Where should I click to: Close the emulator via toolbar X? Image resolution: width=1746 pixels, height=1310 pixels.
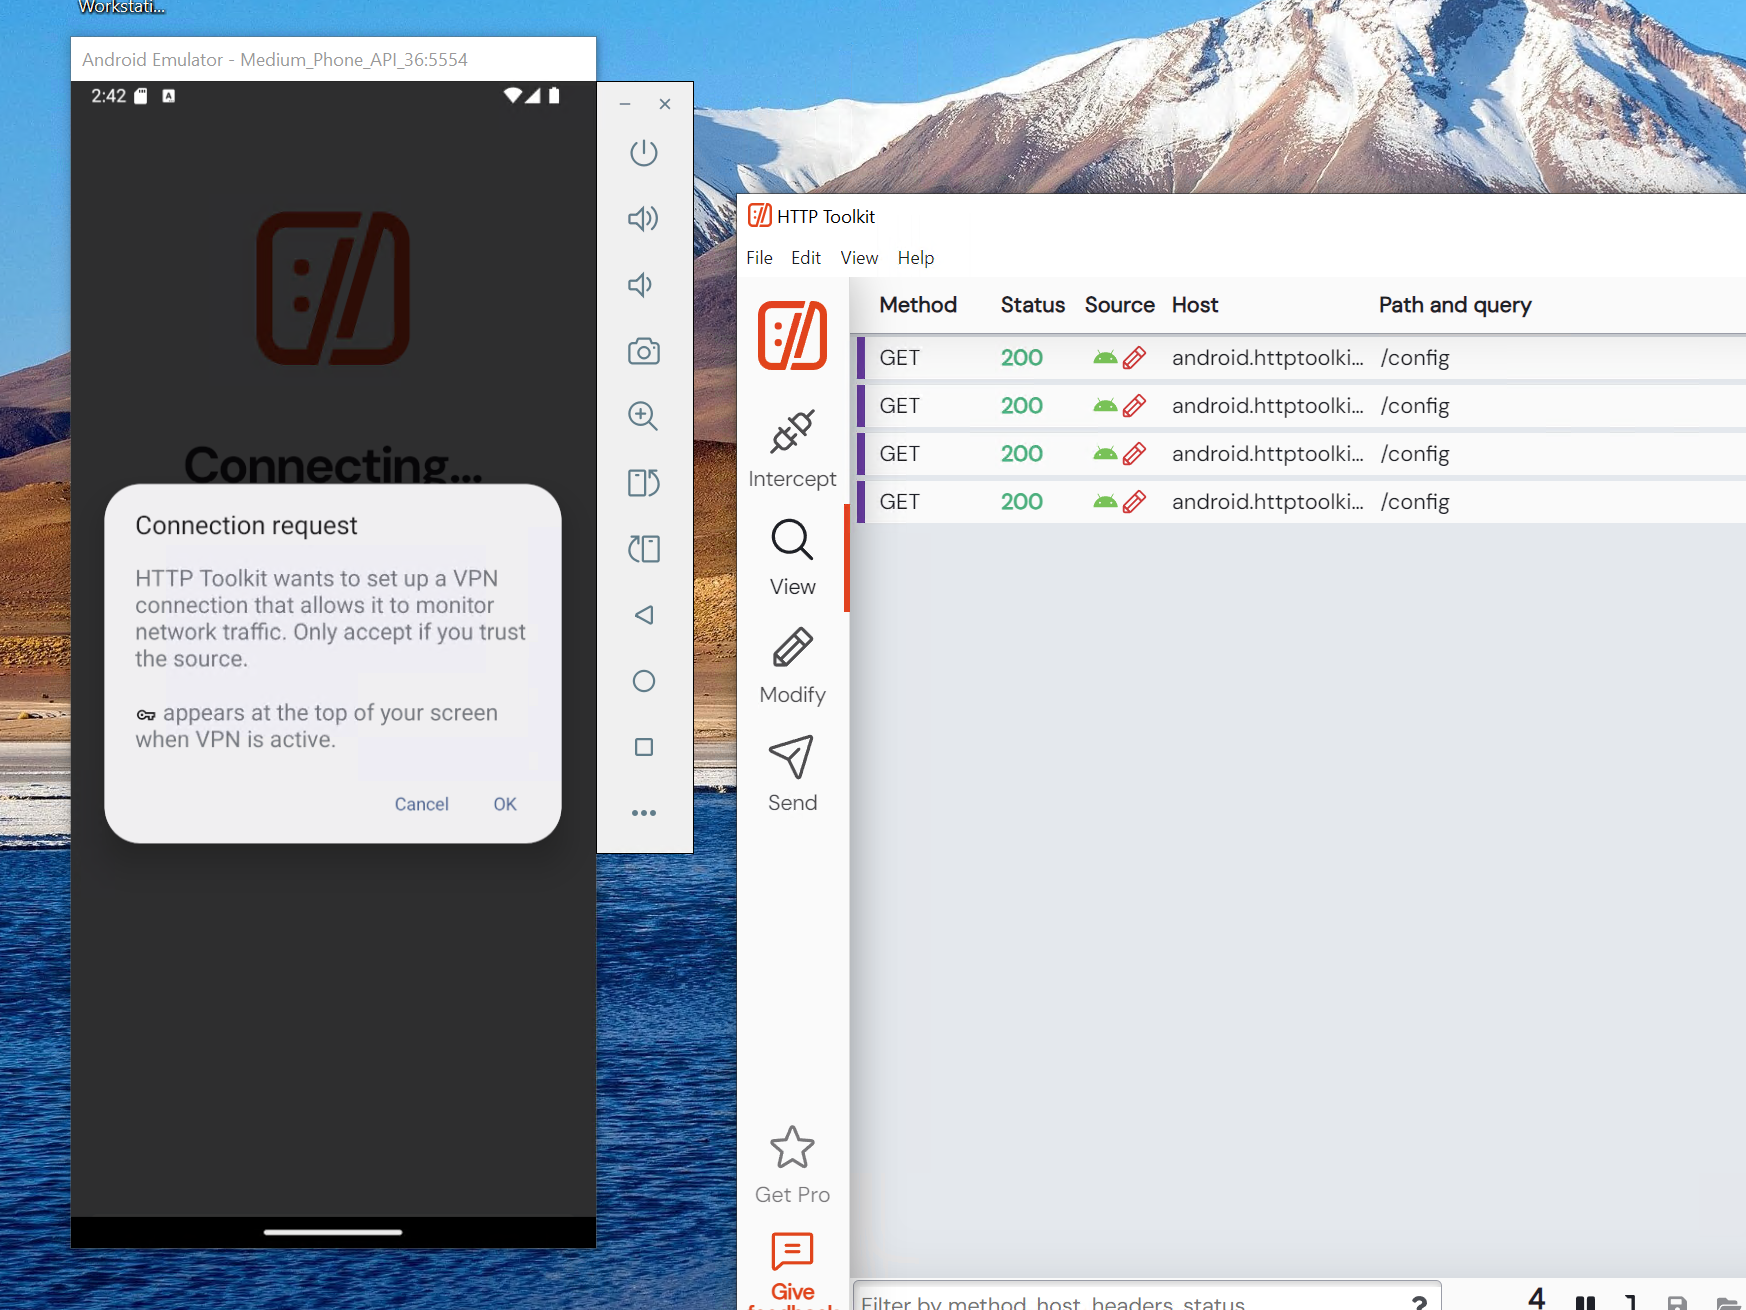[x=665, y=104]
